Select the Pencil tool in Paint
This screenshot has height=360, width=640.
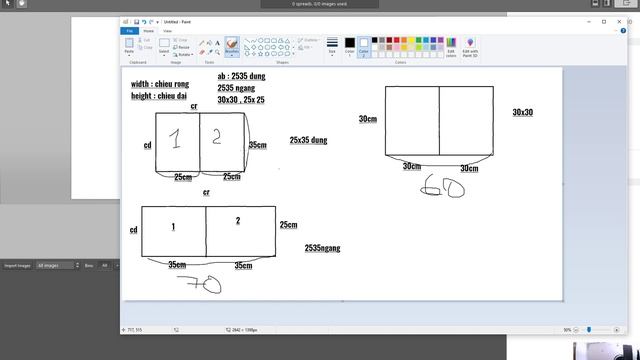[202, 43]
